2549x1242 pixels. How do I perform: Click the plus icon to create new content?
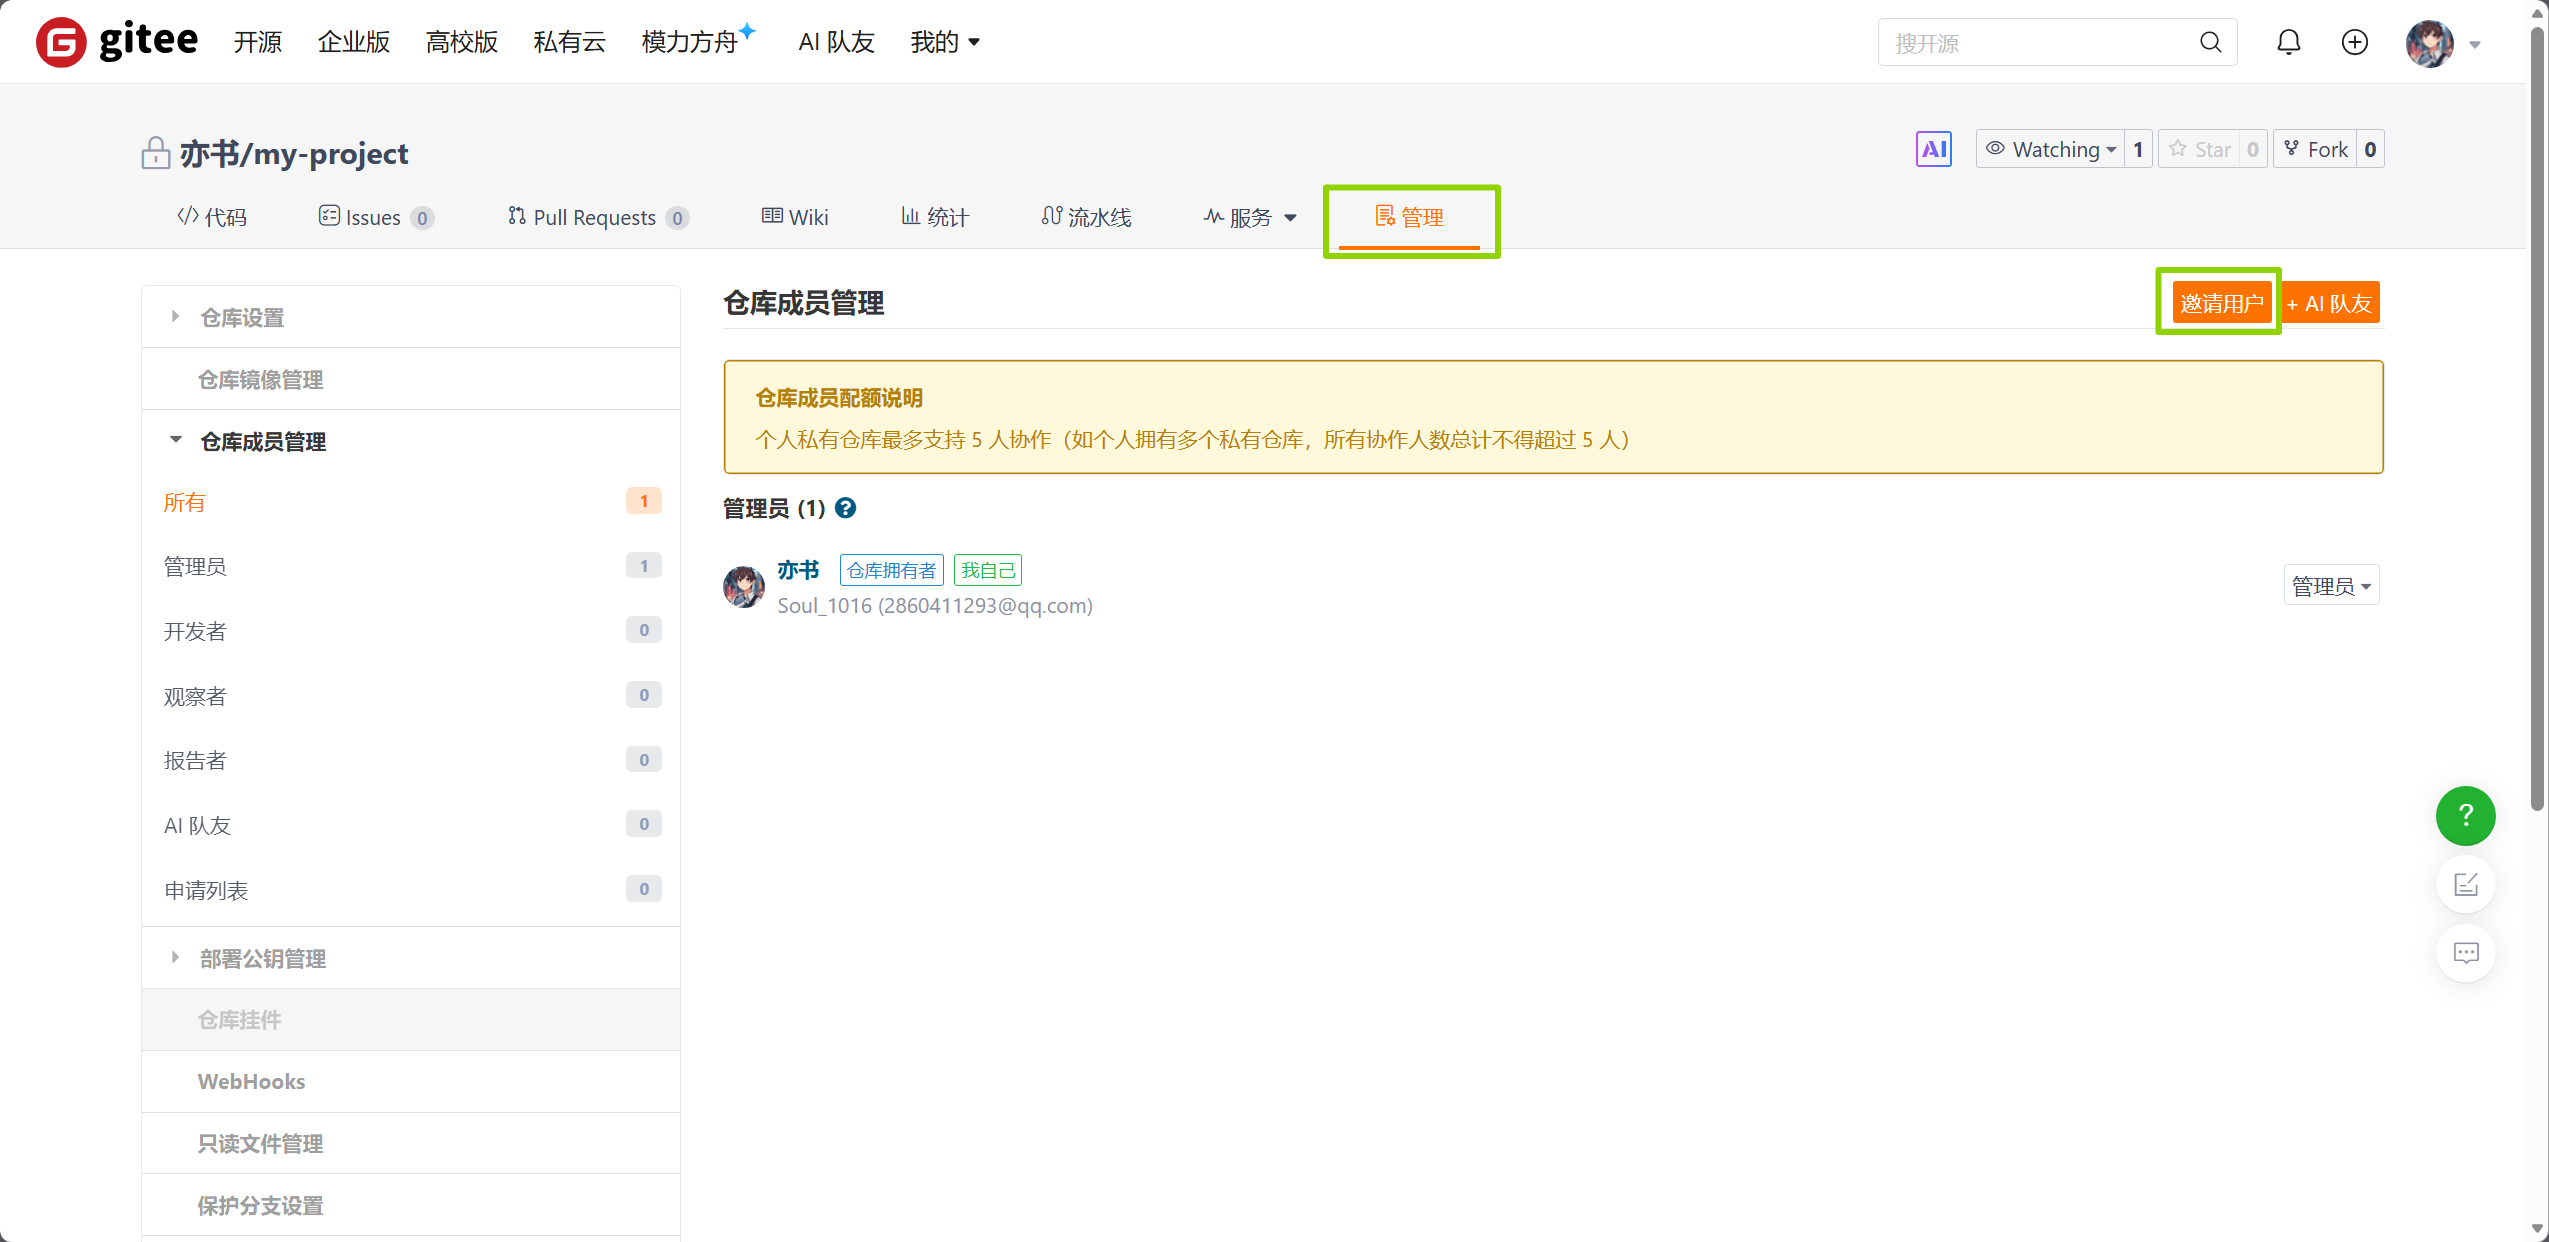click(x=2354, y=42)
